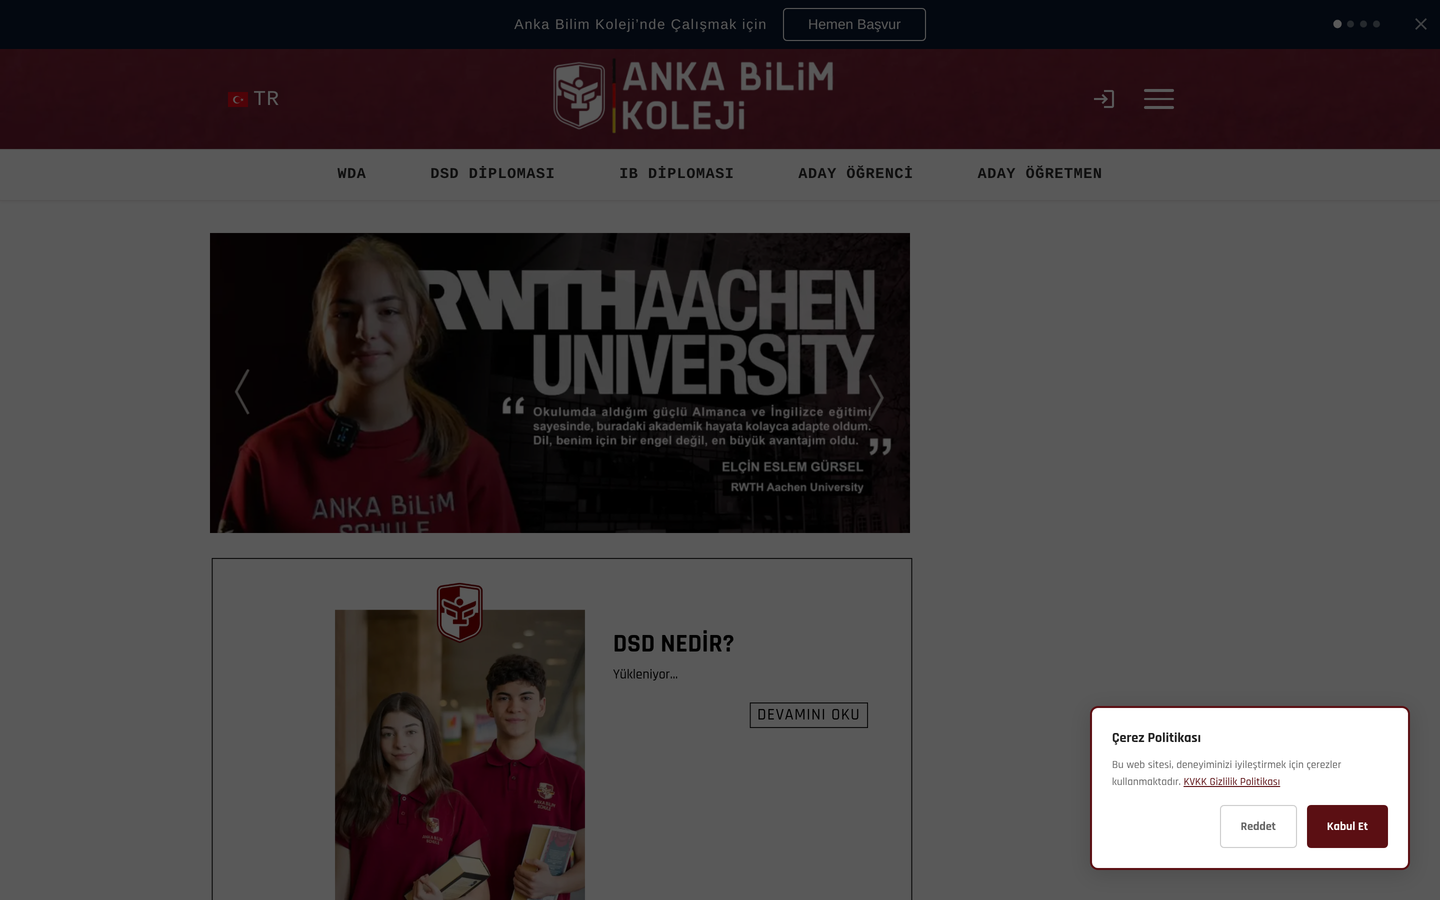Open the TR language selector
Screen dimensions: 1440x900
point(254,99)
